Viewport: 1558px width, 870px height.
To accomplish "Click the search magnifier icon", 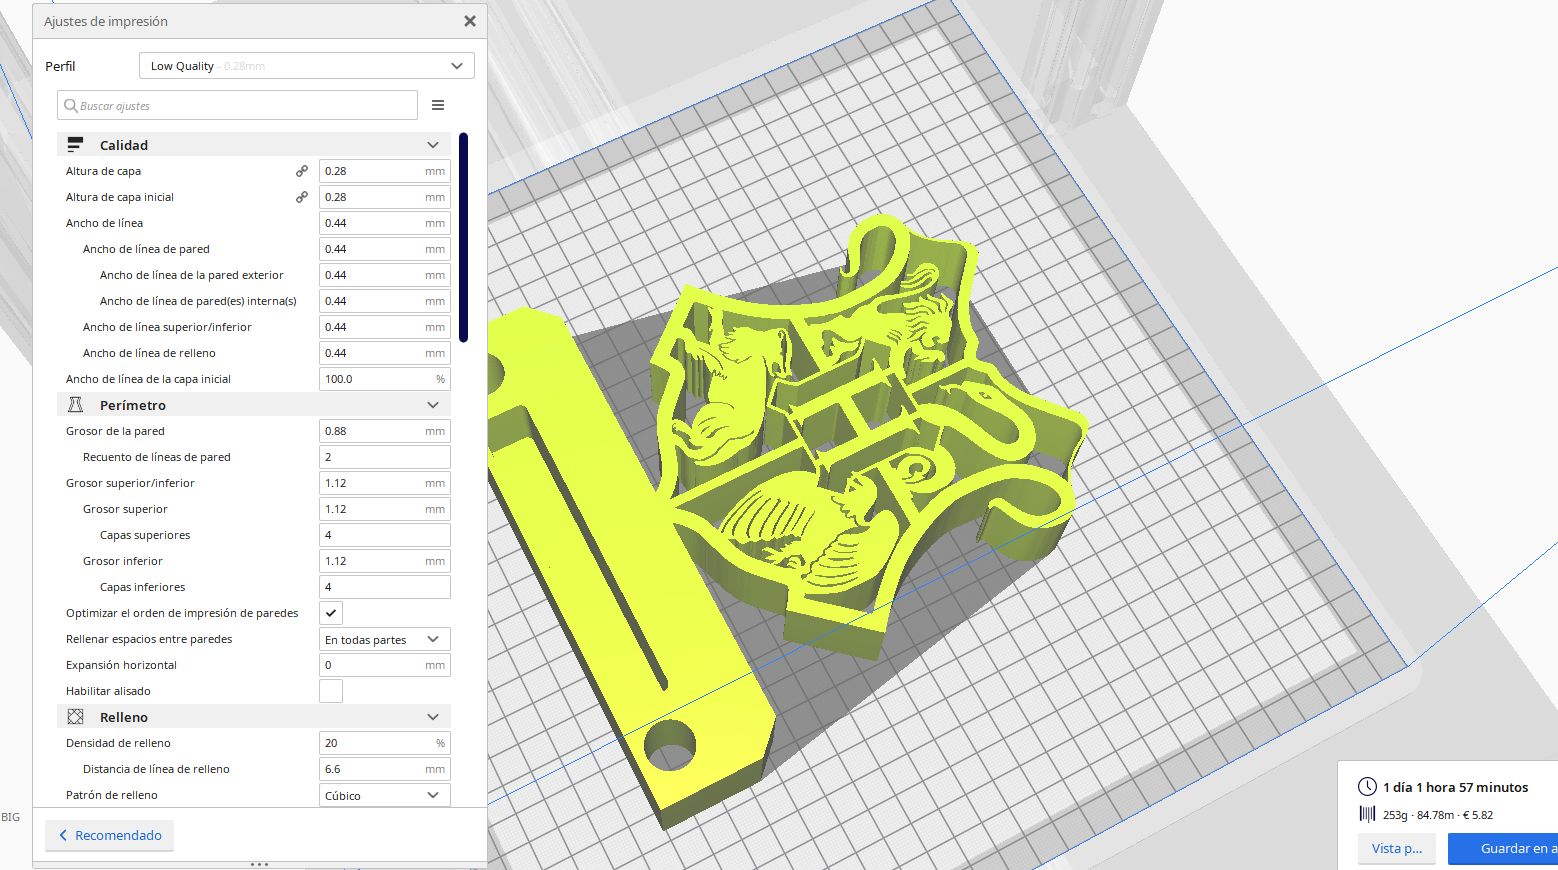I will tap(71, 105).
